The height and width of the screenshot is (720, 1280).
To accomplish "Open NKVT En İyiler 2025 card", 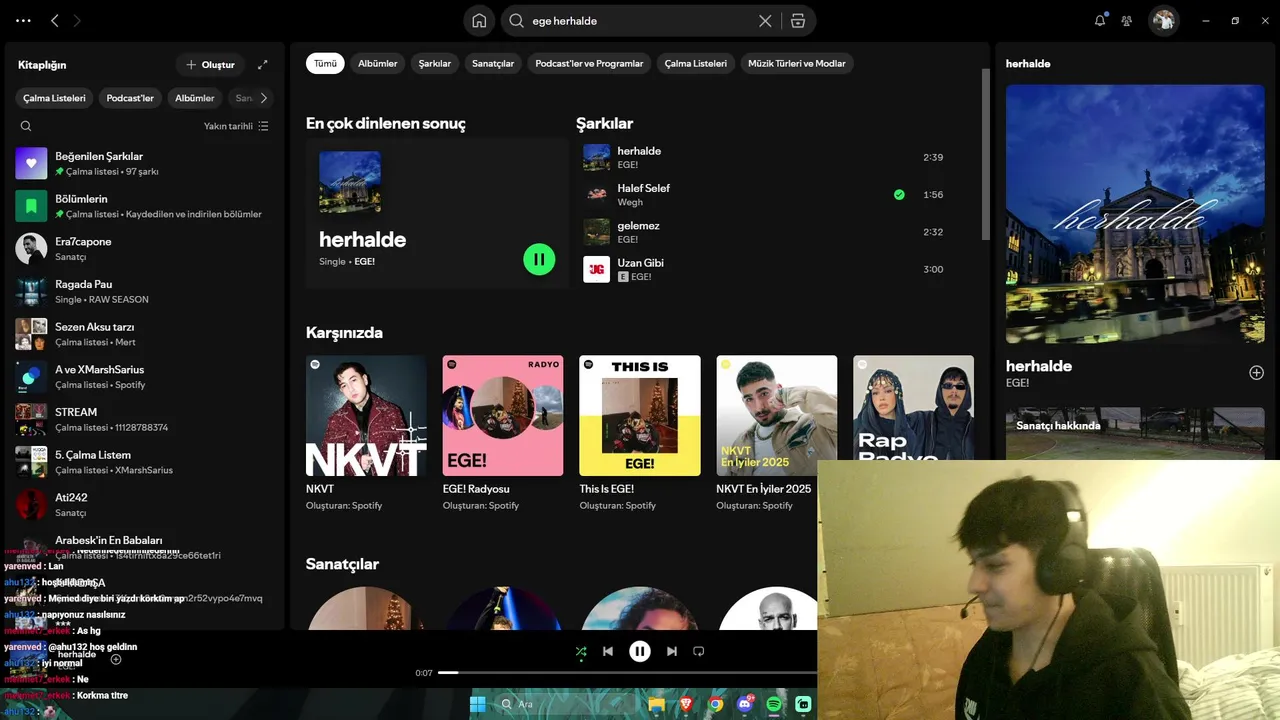I will pyautogui.click(x=777, y=434).
